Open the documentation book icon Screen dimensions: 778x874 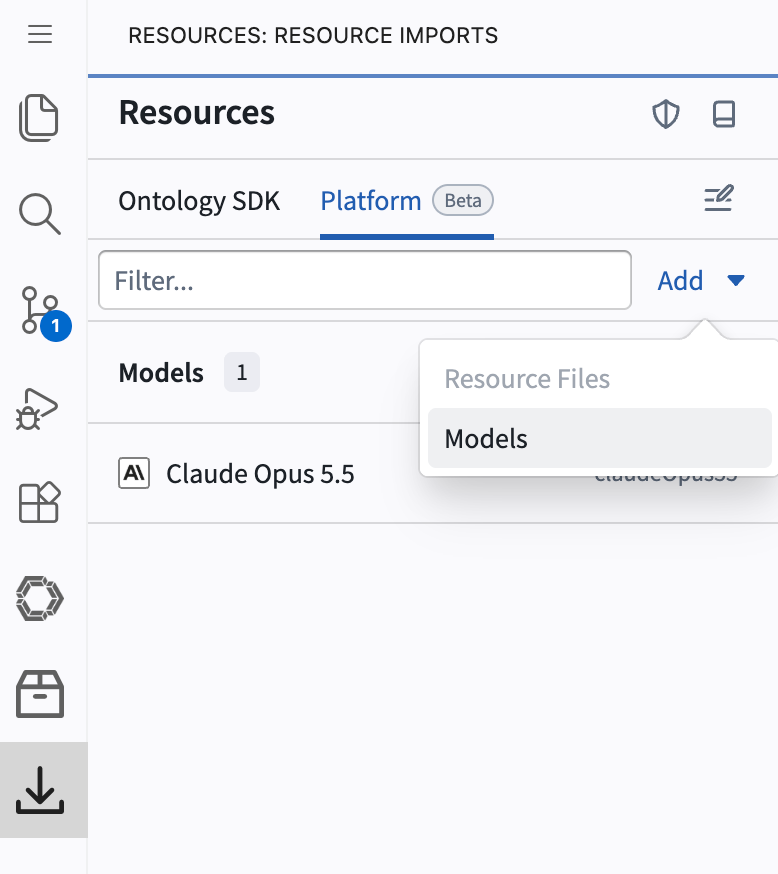[724, 114]
